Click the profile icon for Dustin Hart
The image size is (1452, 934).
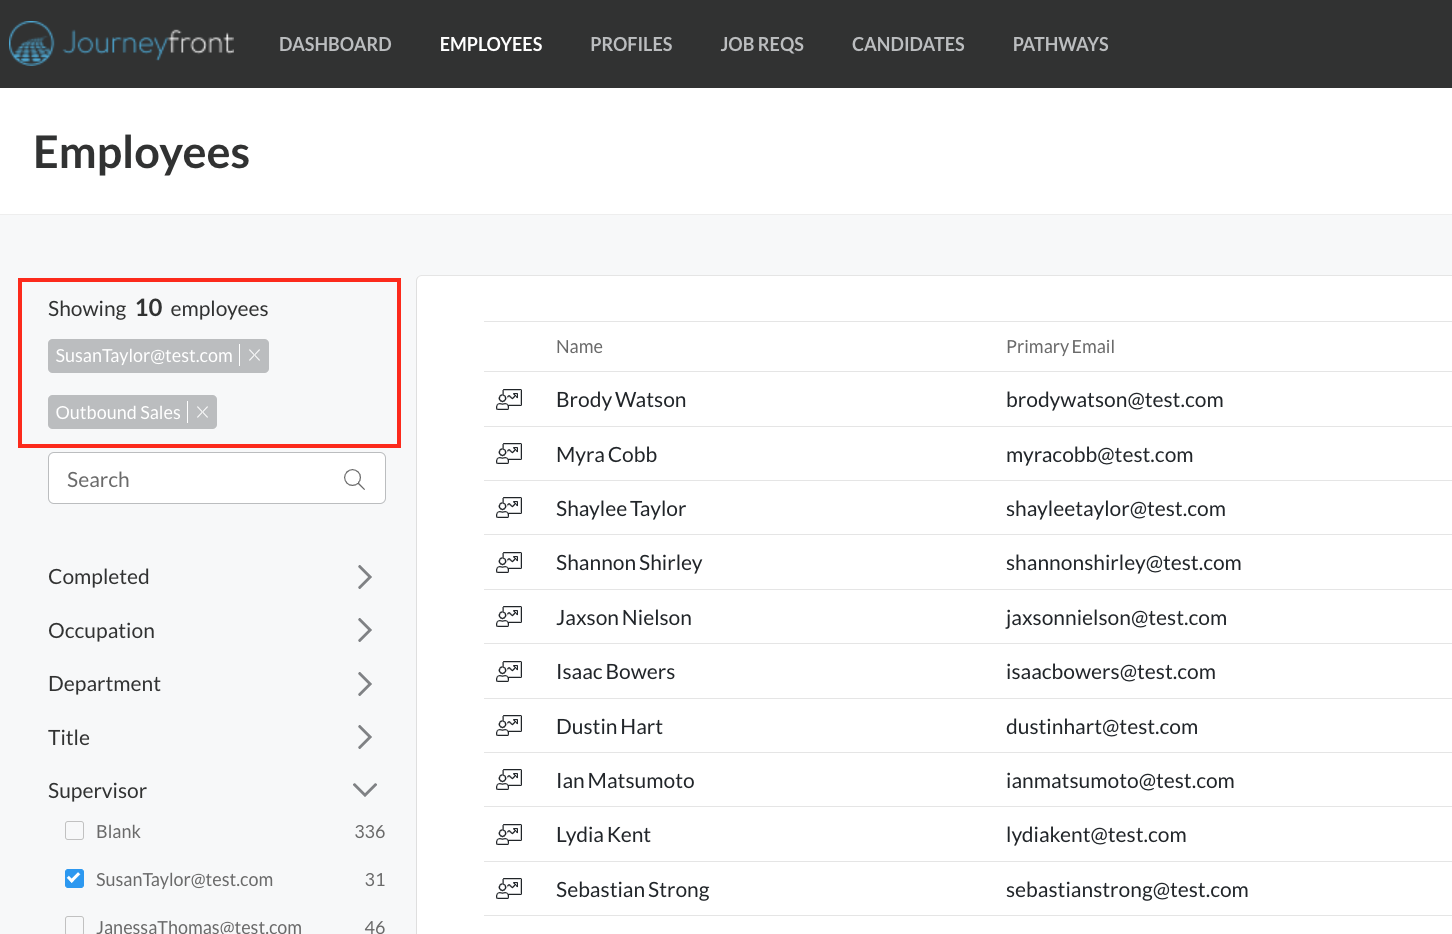pyautogui.click(x=510, y=725)
